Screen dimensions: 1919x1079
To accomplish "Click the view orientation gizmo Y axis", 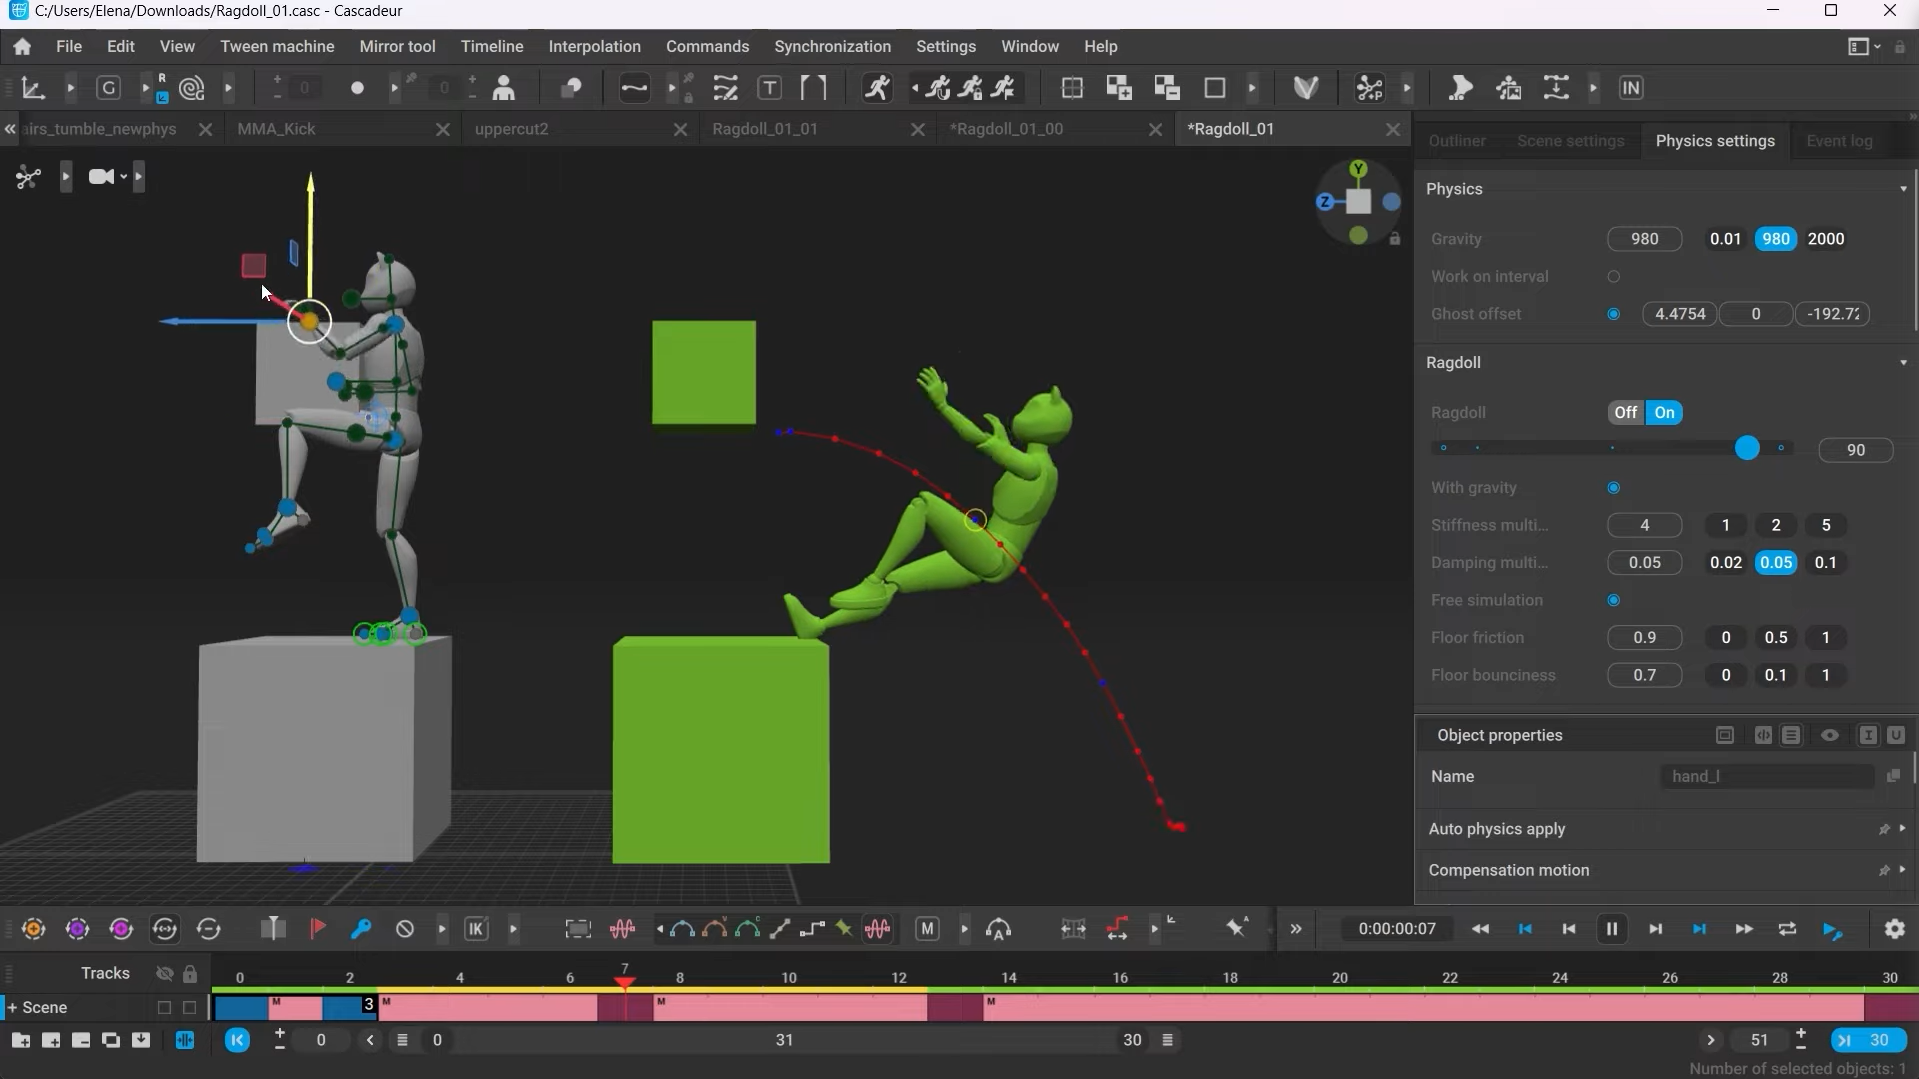I will (1358, 169).
